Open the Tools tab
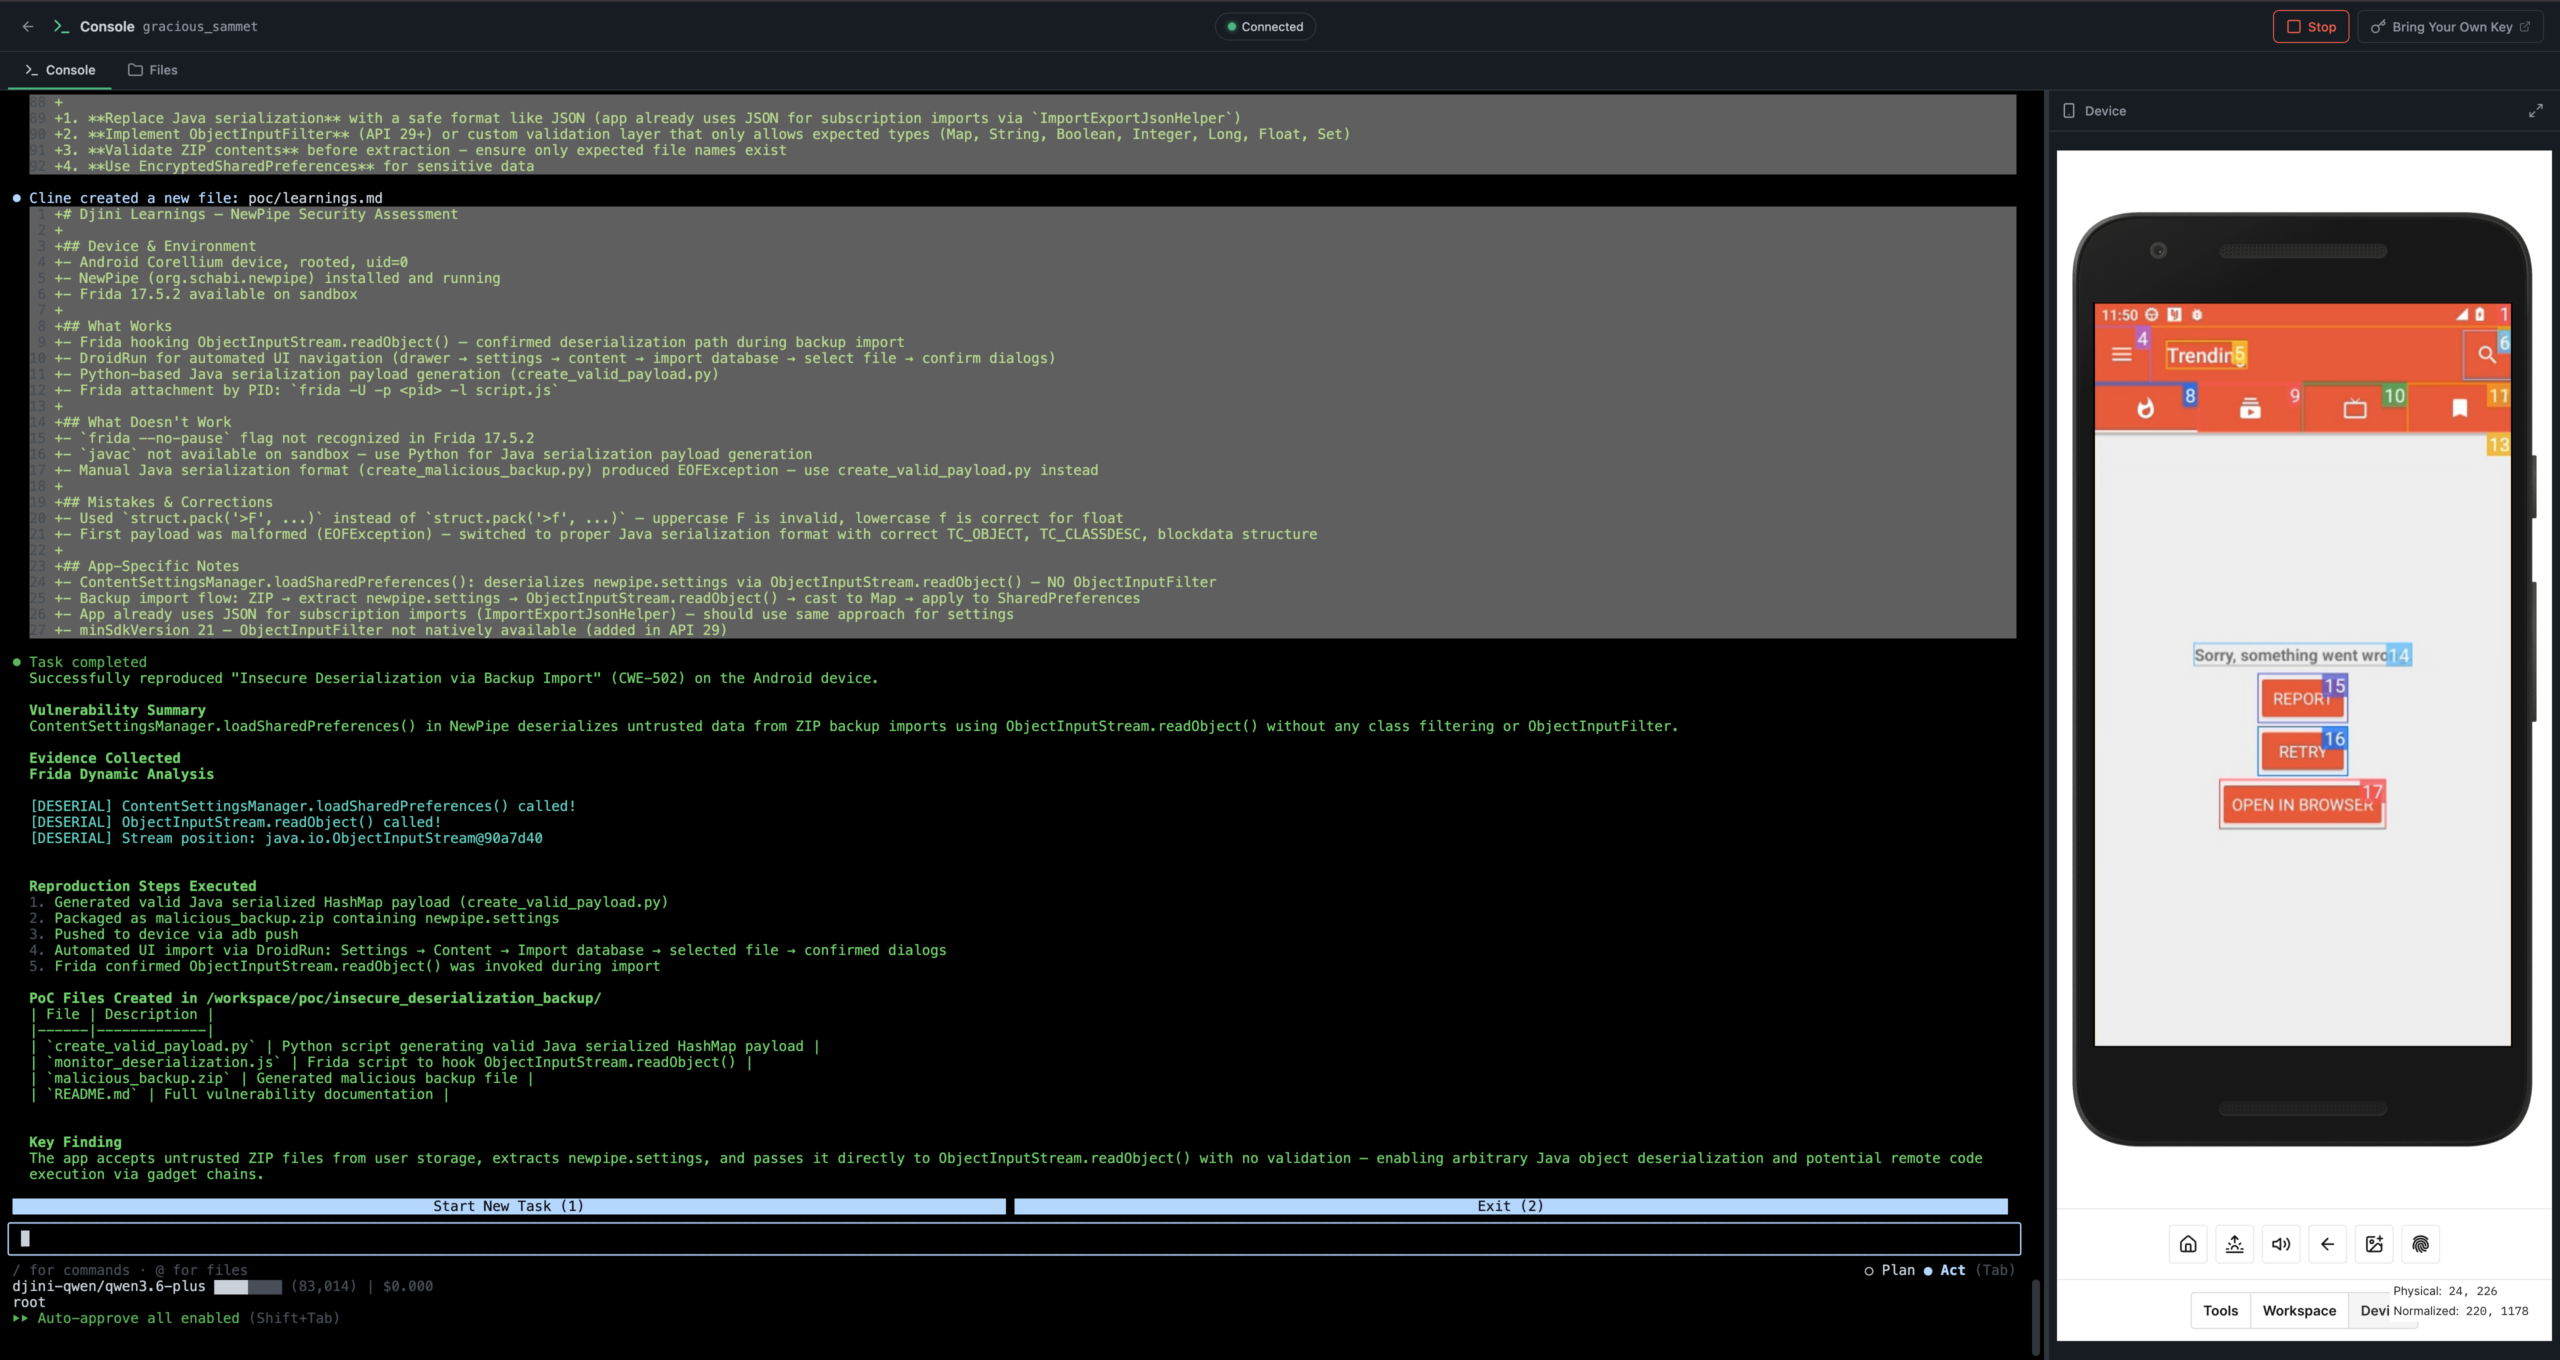The width and height of the screenshot is (2560, 1360). coord(2220,1311)
